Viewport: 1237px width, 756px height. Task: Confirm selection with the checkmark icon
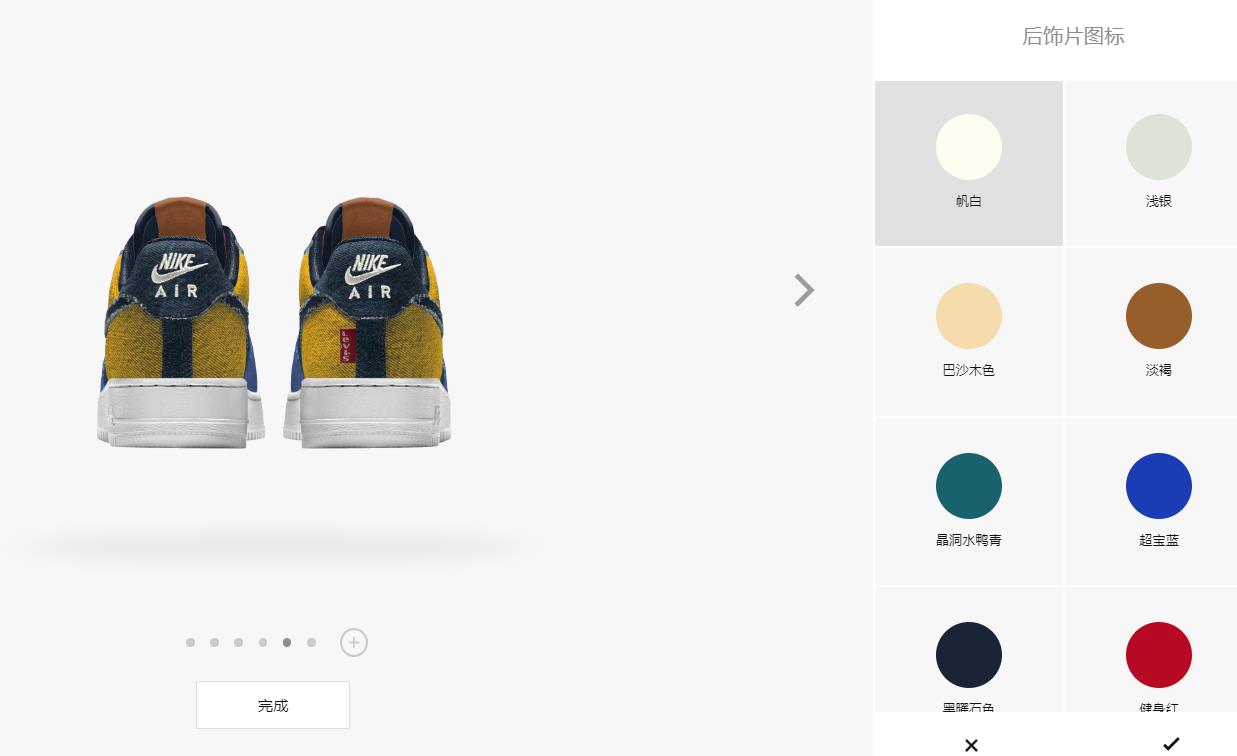coord(1171,744)
